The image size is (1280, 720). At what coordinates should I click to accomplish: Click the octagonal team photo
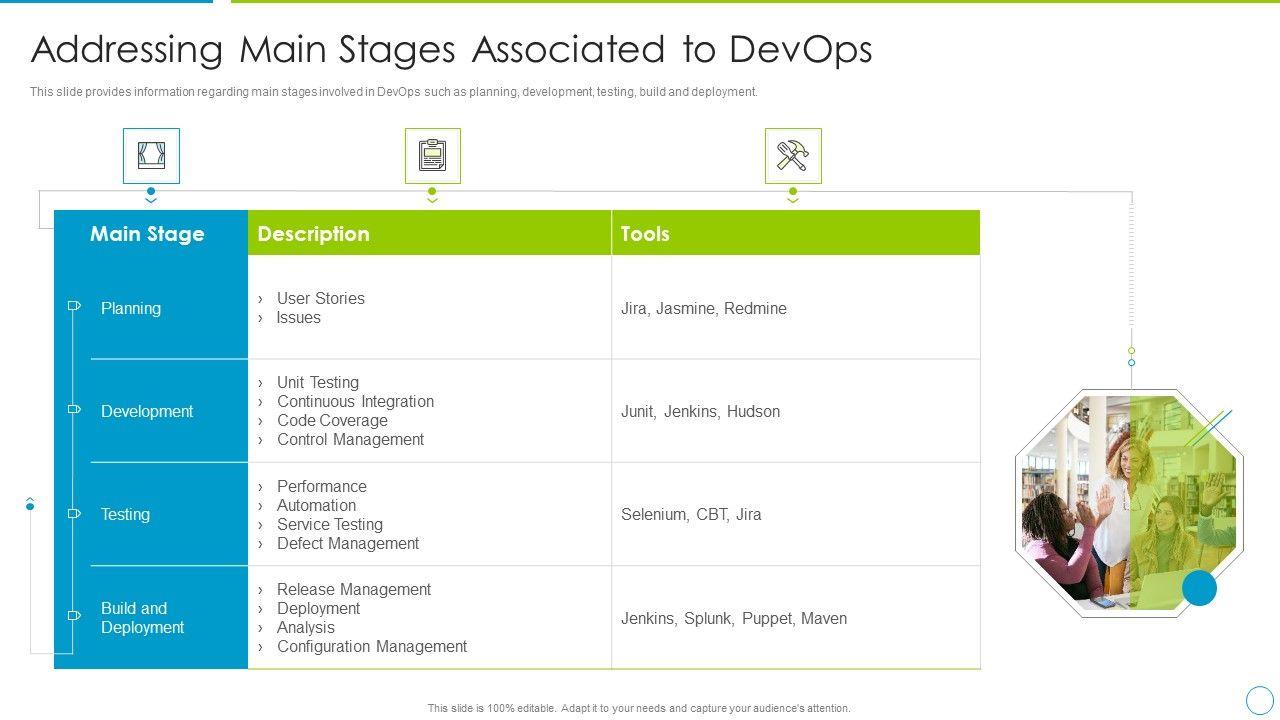click(1128, 502)
